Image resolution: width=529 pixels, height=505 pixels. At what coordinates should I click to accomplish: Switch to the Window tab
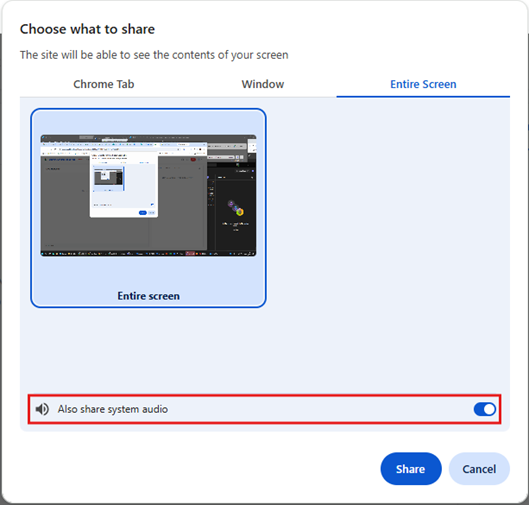click(x=262, y=84)
